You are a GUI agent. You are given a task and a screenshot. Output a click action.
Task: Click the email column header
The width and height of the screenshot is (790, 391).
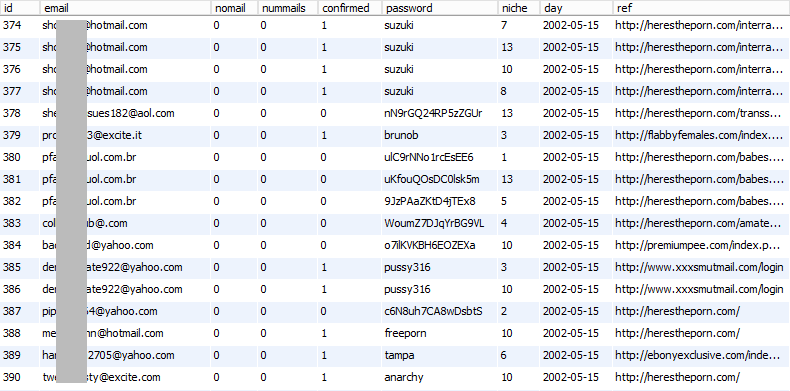click(x=125, y=8)
